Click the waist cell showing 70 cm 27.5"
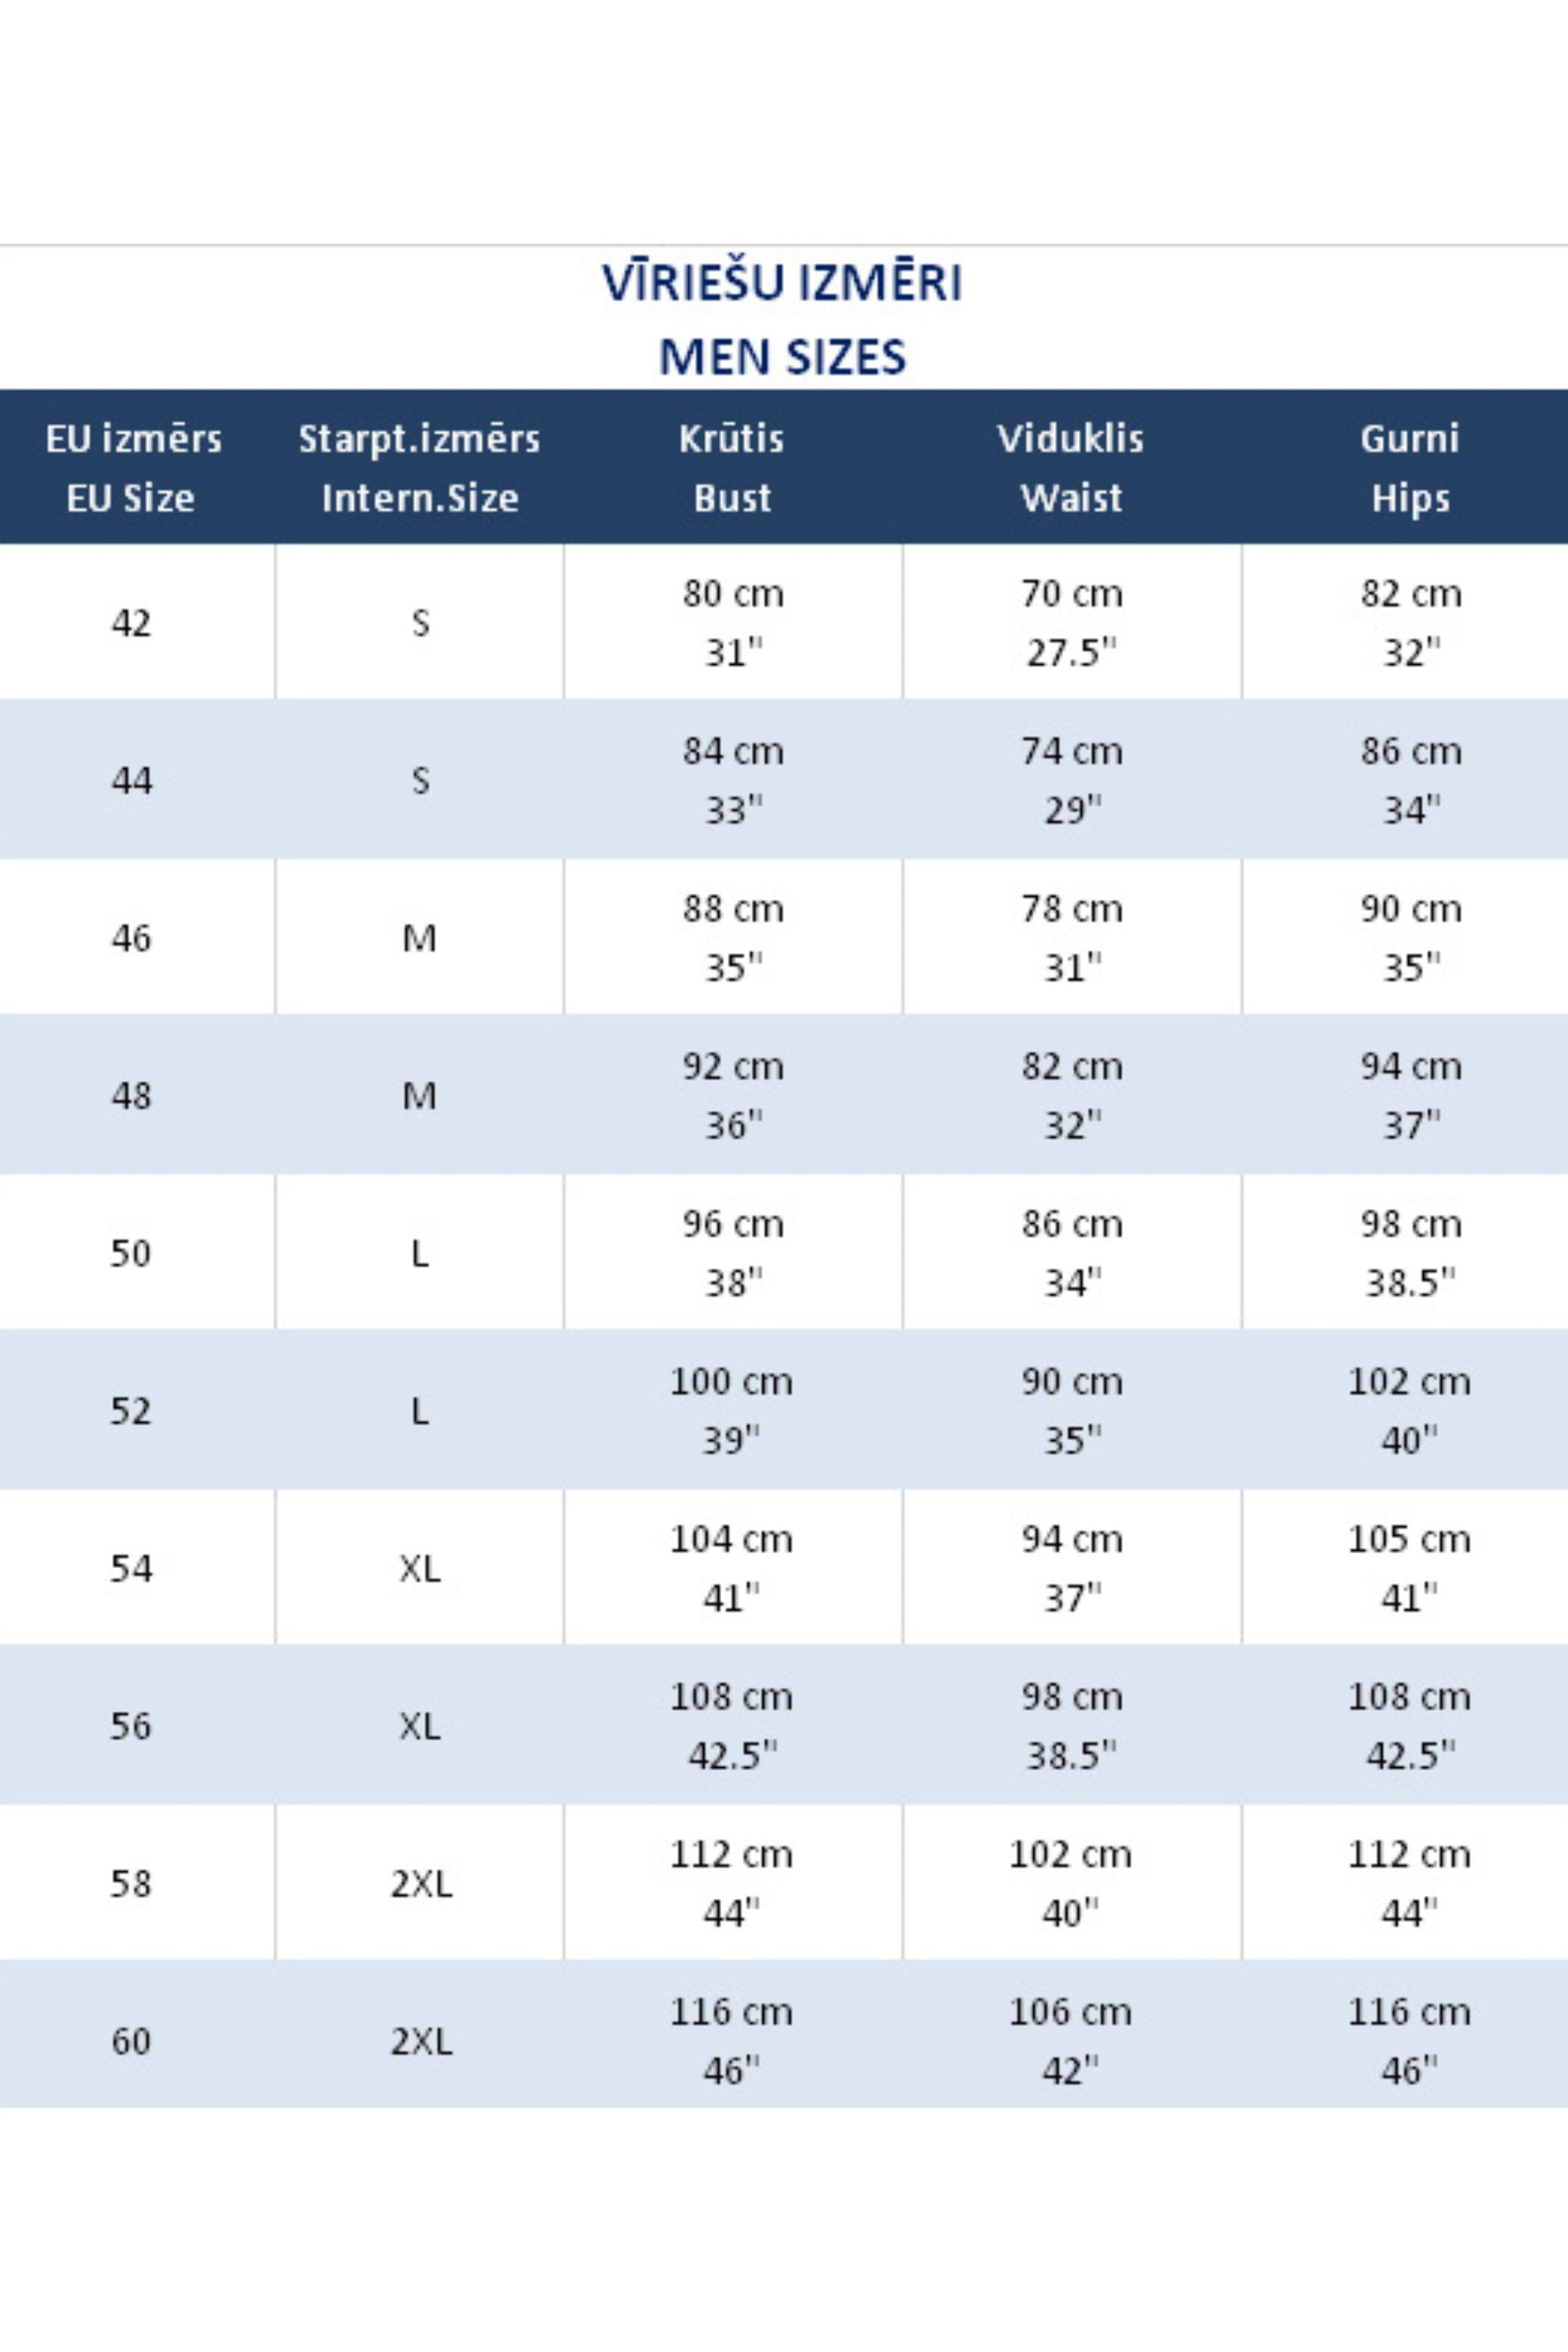Viewport: 1568px width, 2352px height. [1072, 623]
